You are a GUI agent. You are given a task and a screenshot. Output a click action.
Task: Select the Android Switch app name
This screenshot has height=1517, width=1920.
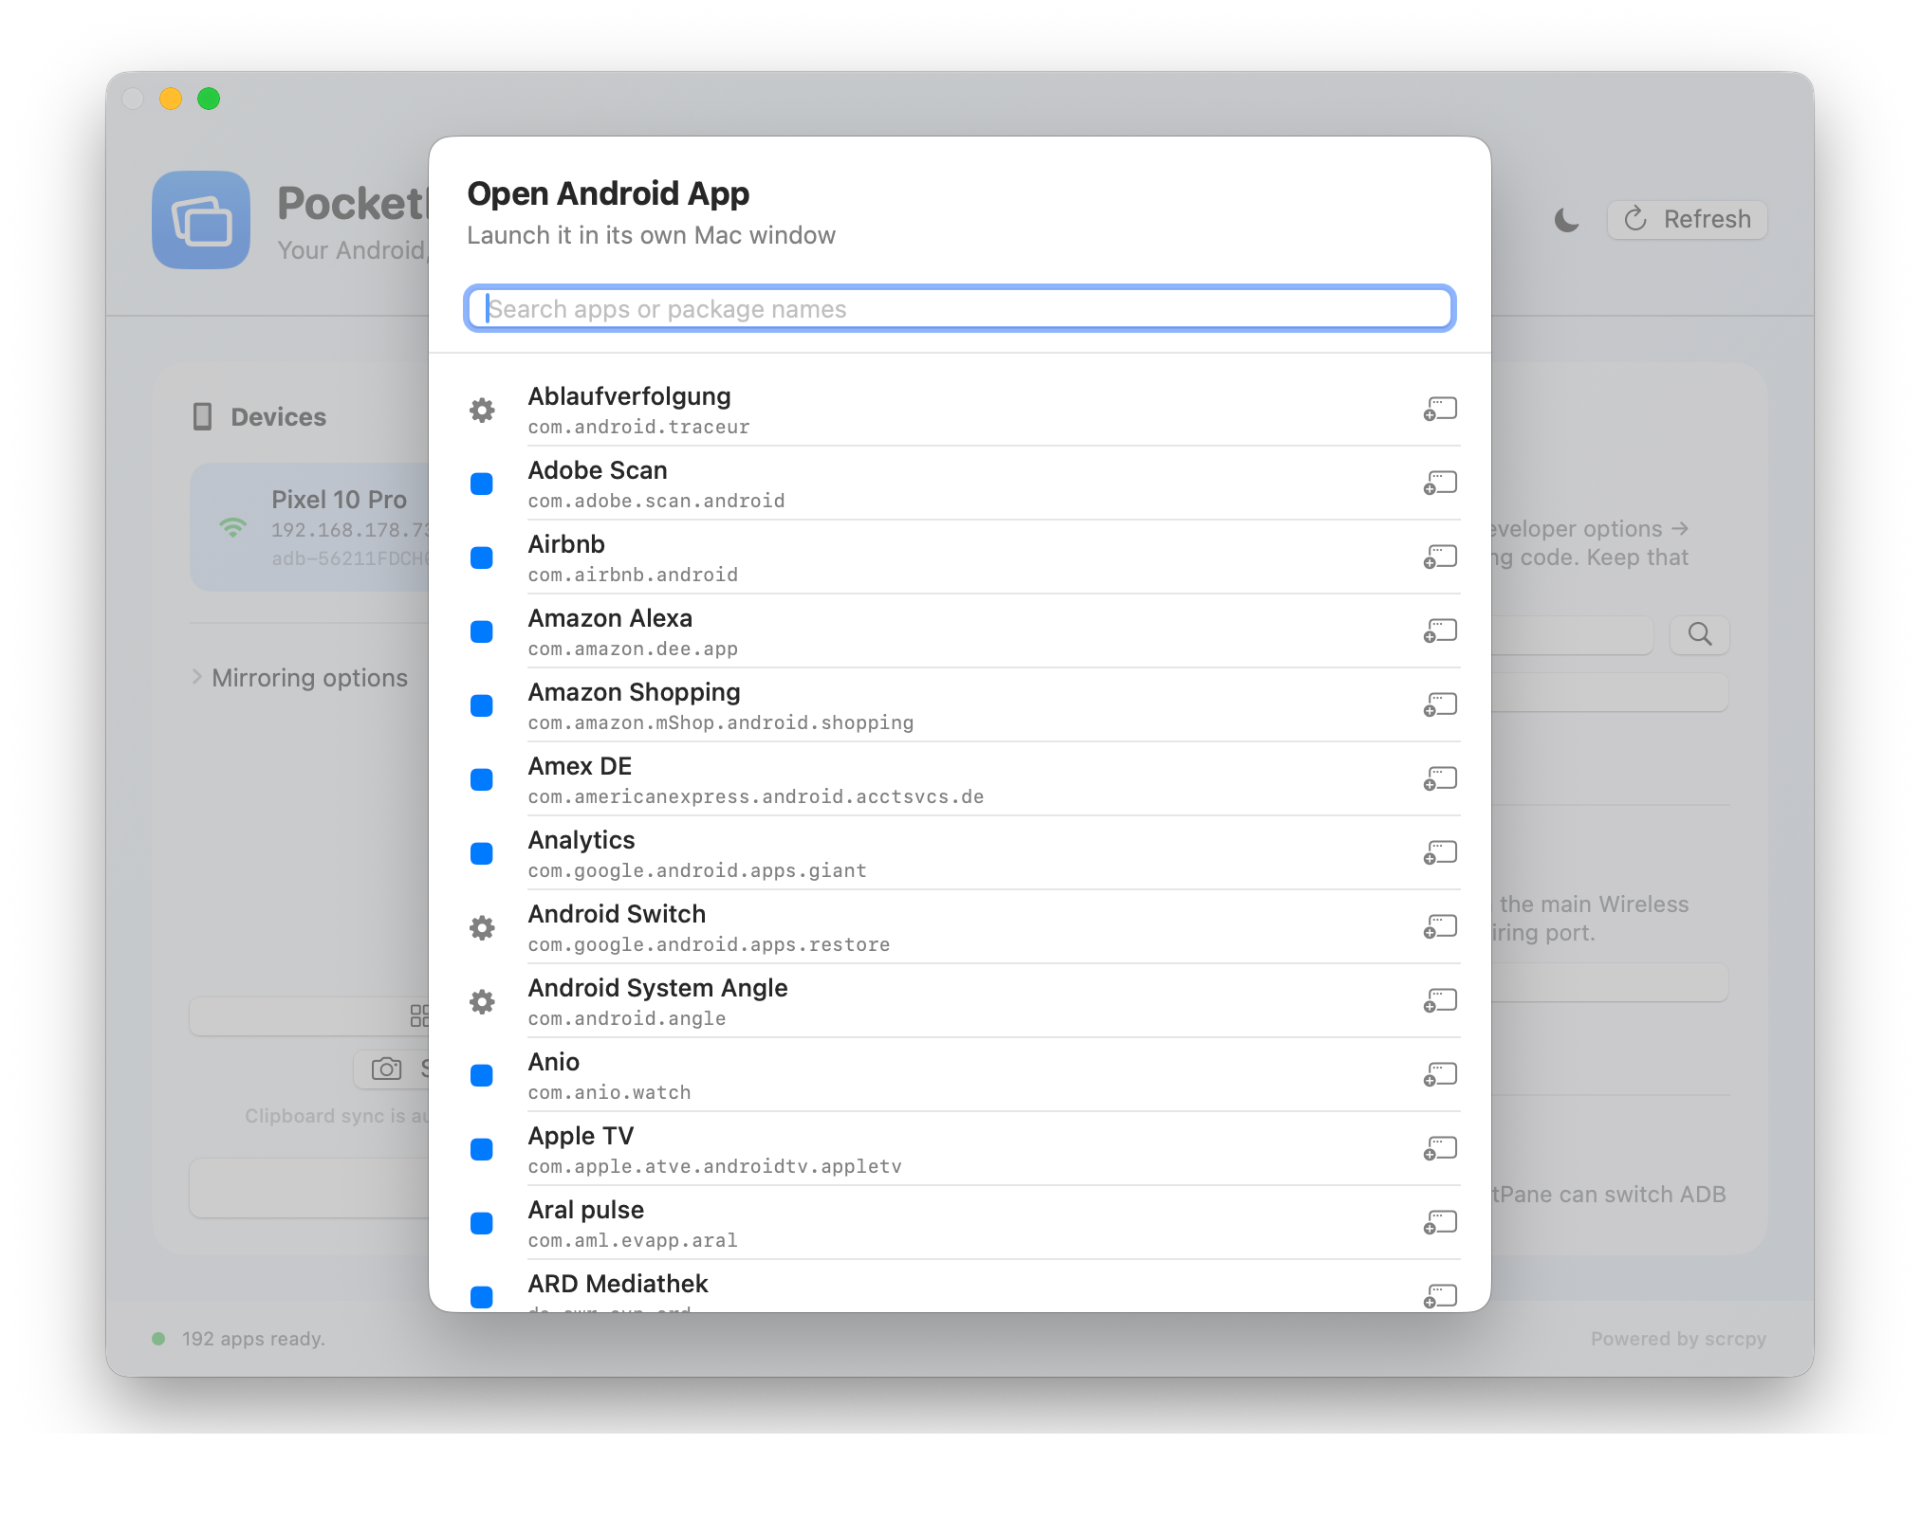(x=617, y=914)
